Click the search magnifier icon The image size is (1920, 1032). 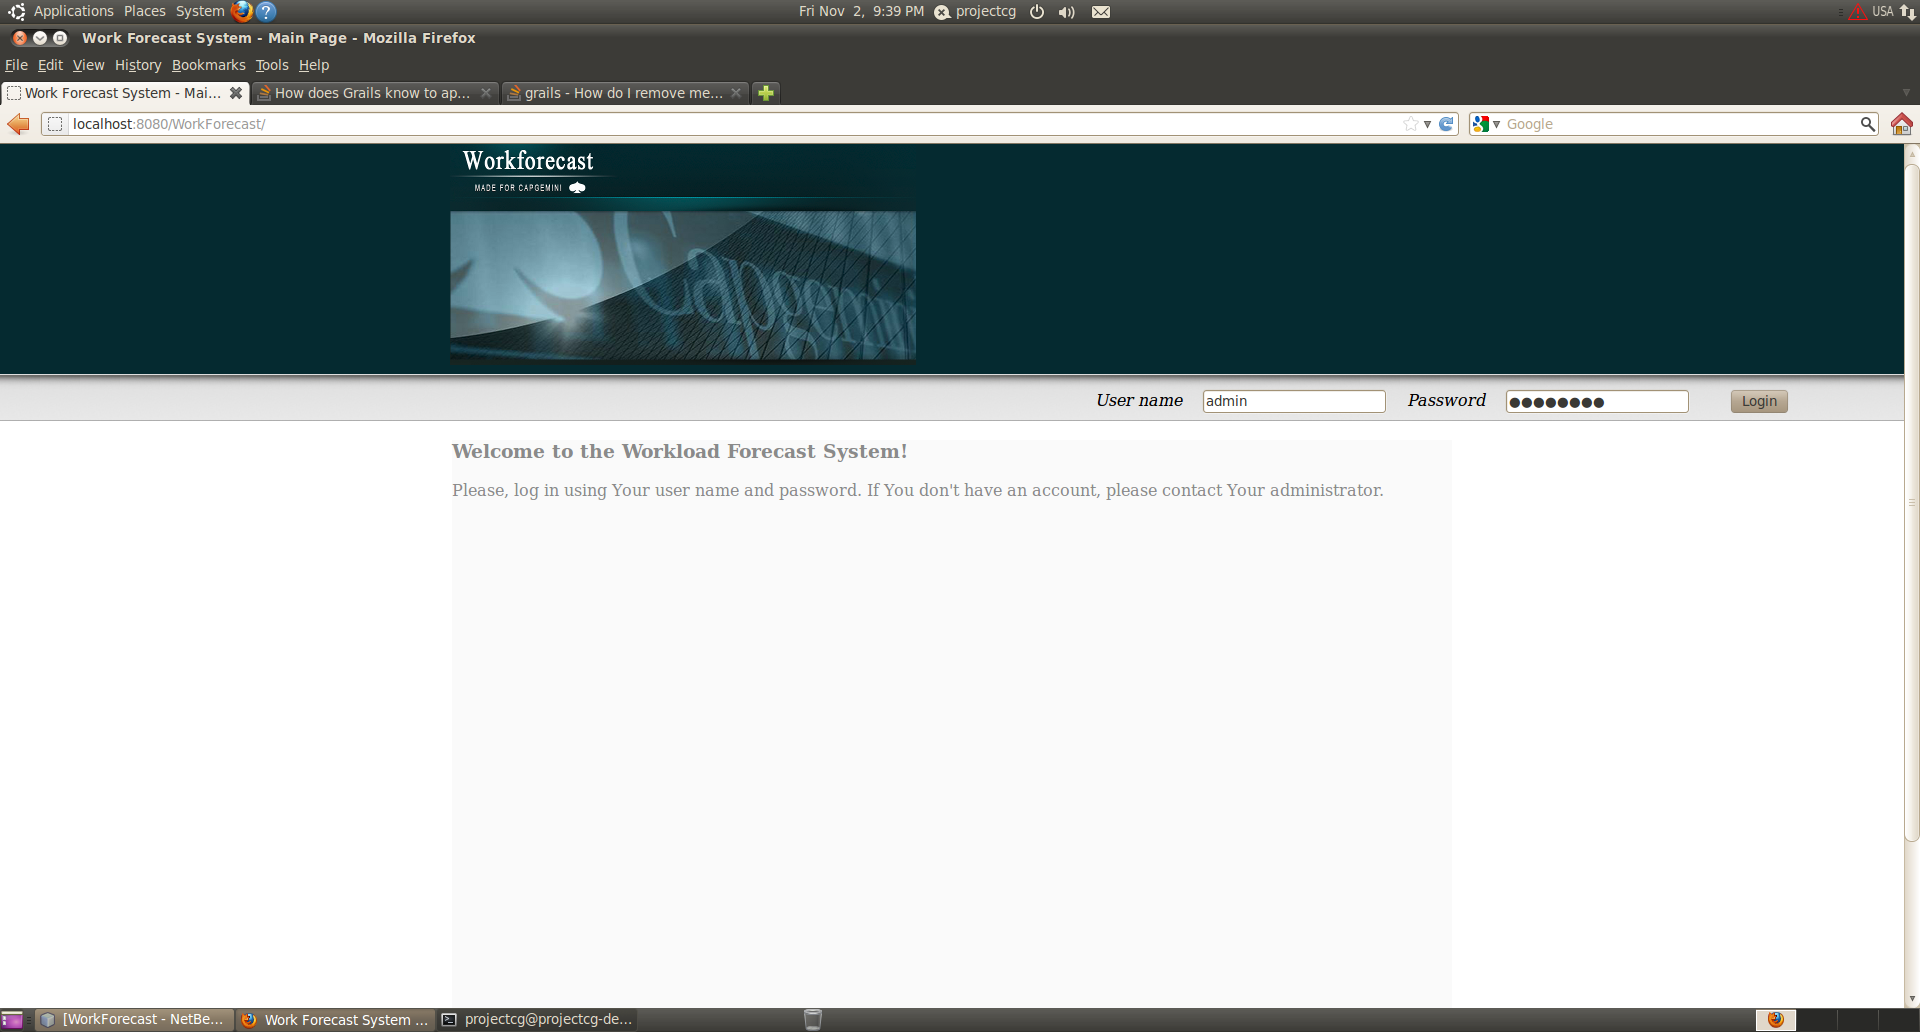1867,124
